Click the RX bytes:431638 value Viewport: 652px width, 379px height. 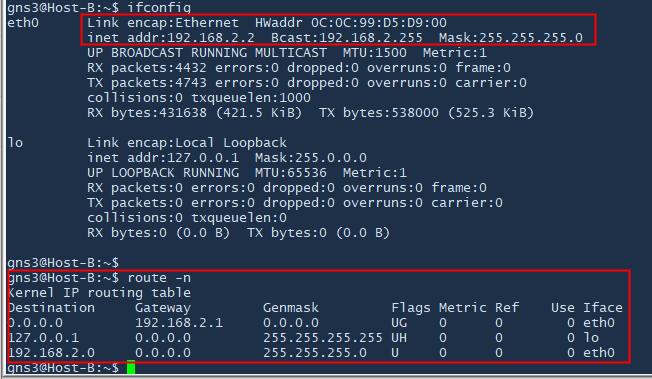(x=147, y=113)
